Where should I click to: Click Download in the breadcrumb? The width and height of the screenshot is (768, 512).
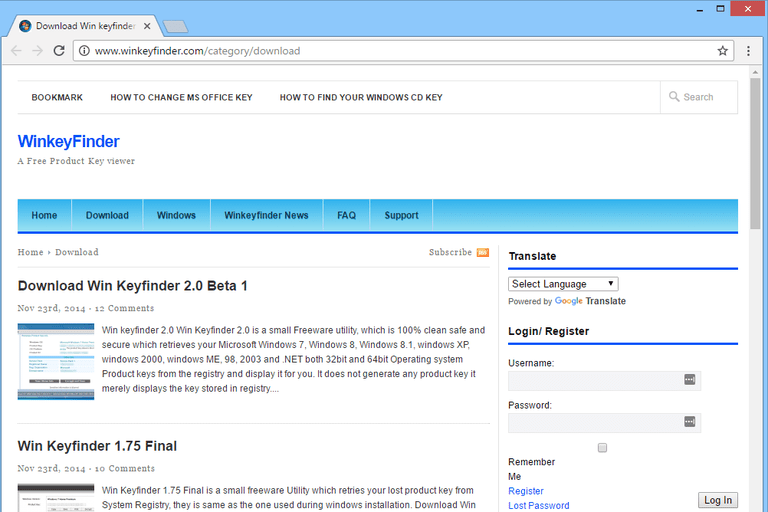(x=77, y=252)
